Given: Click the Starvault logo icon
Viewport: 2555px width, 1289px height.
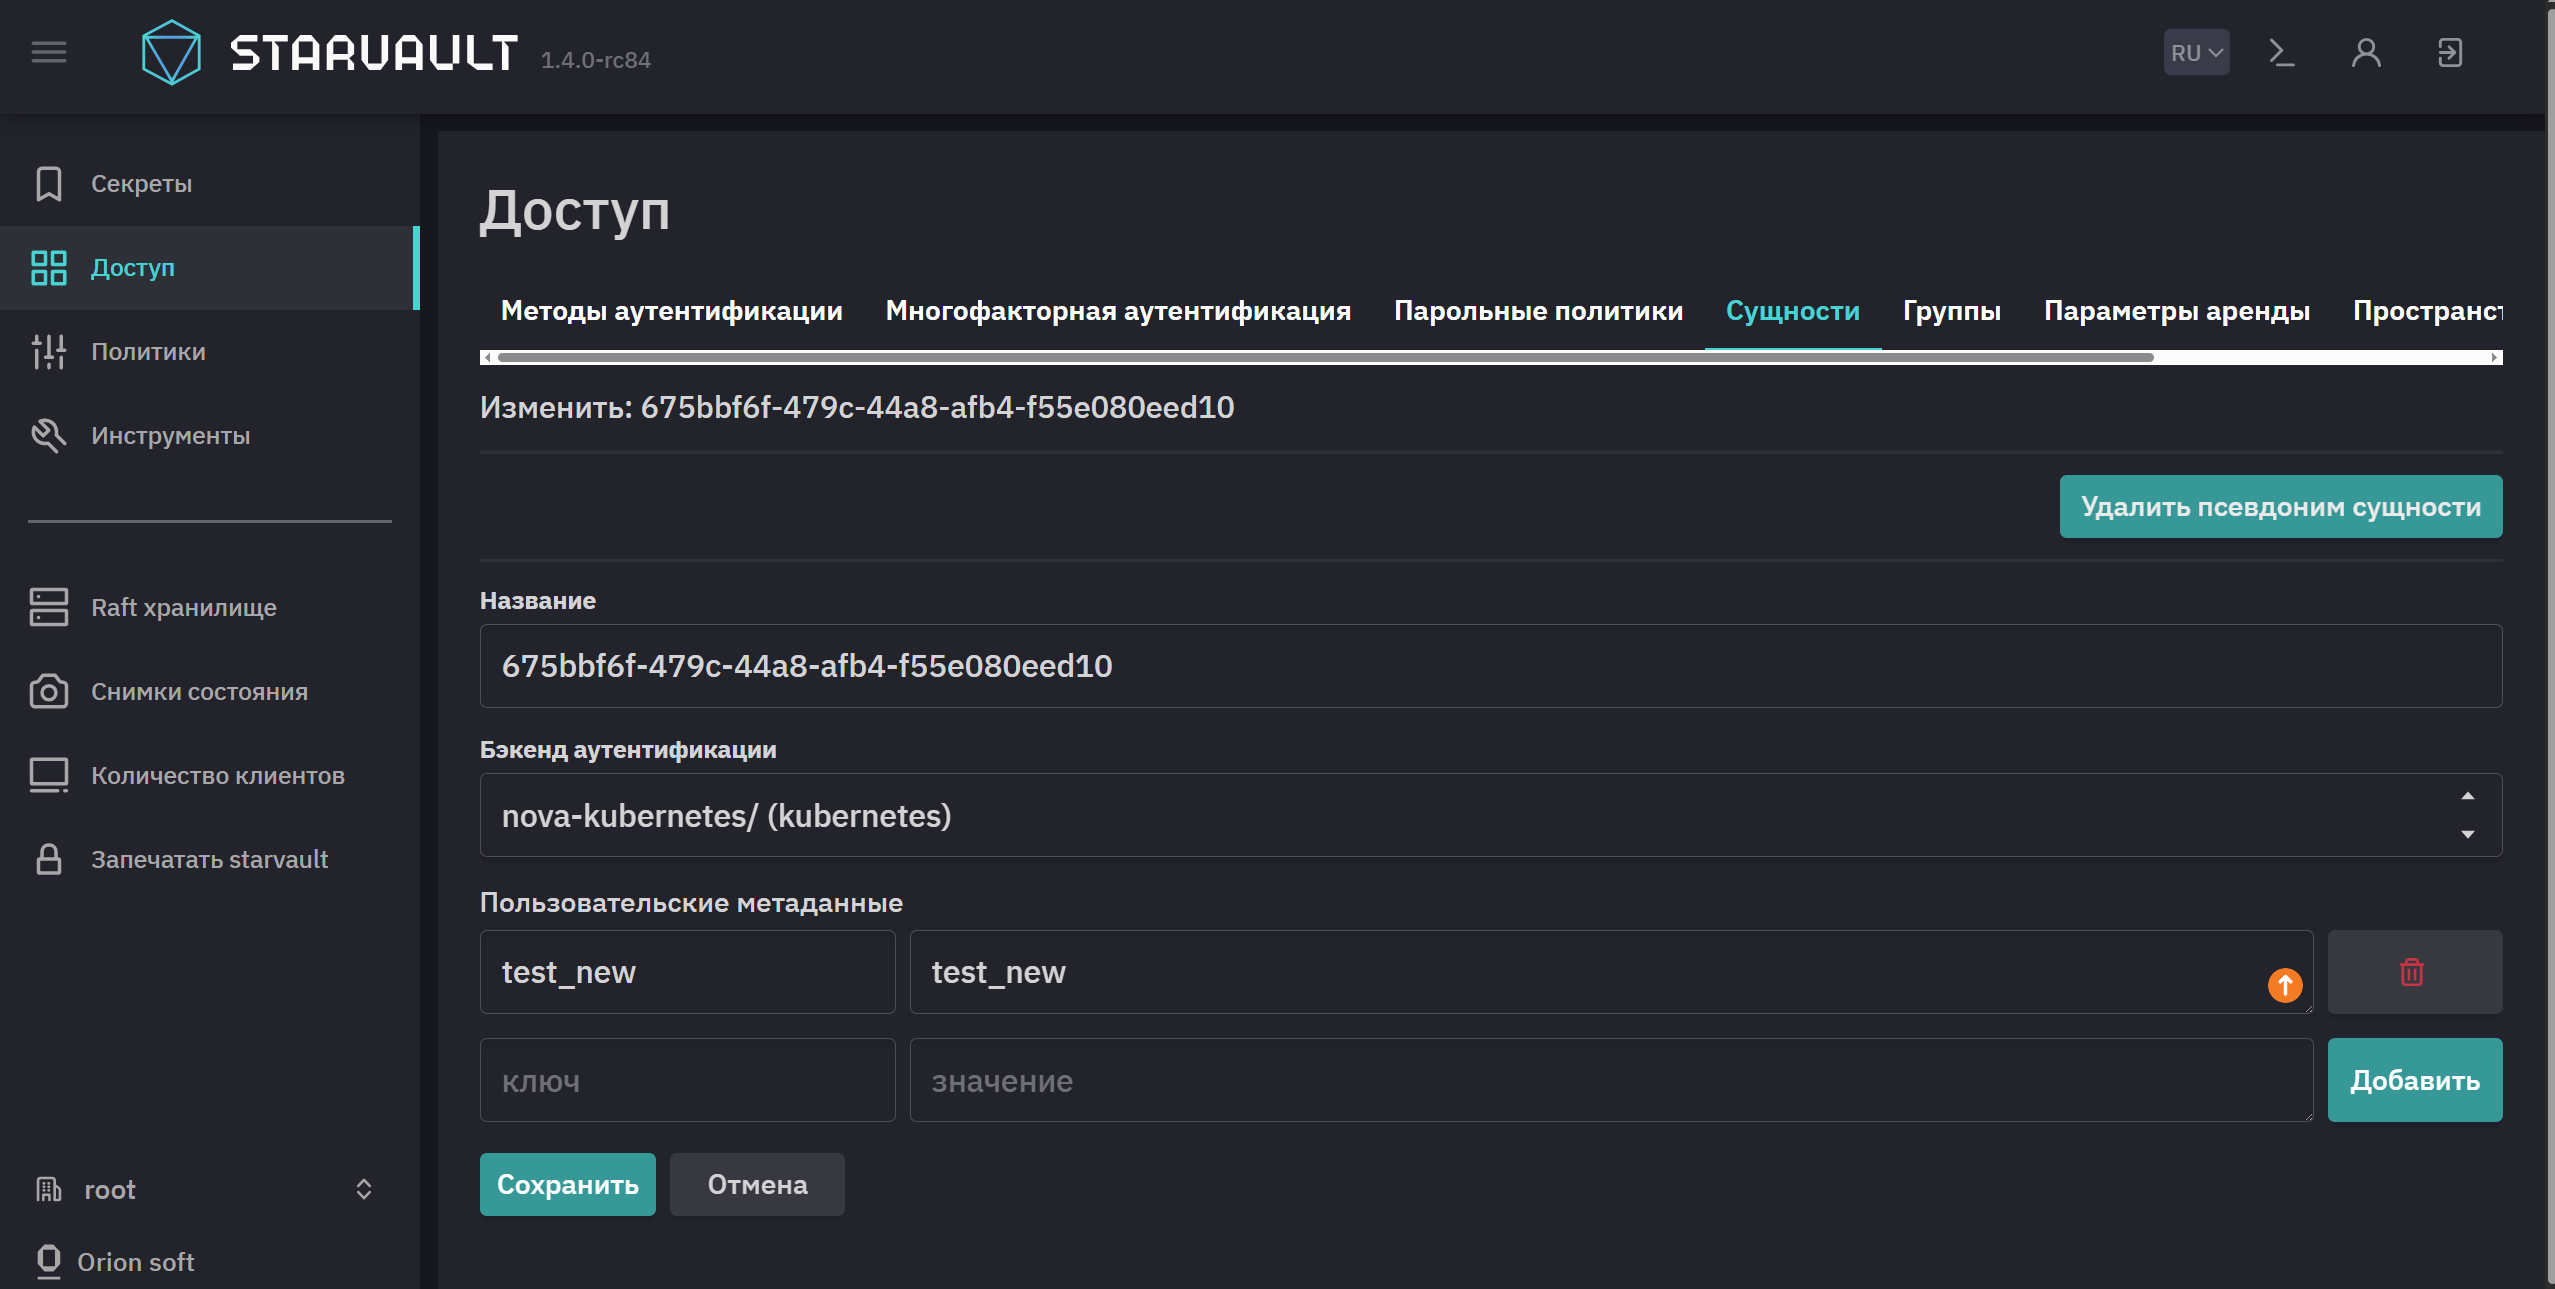Looking at the screenshot, I should [x=171, y=52].
